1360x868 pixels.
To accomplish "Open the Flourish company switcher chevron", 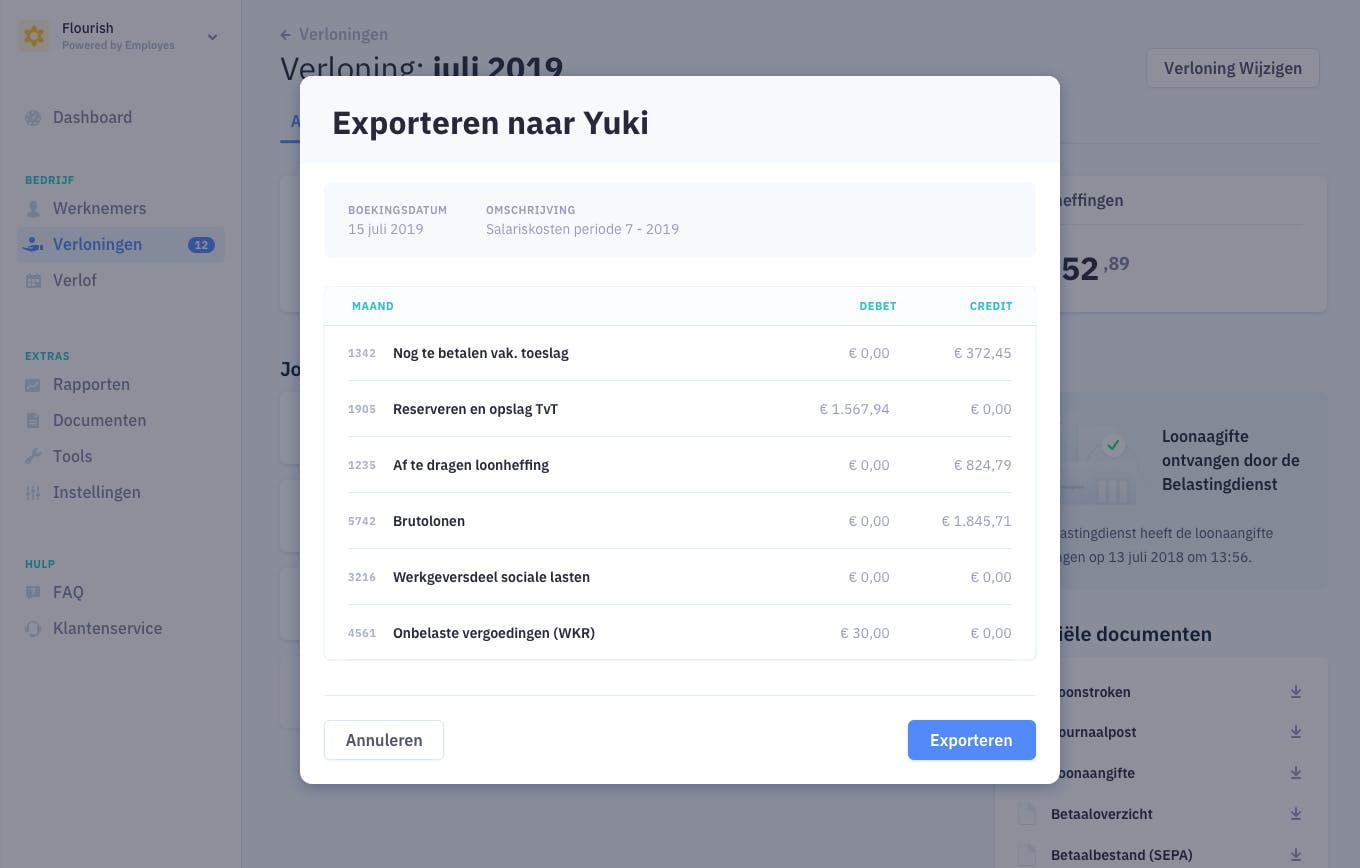I will coord(212,38).
